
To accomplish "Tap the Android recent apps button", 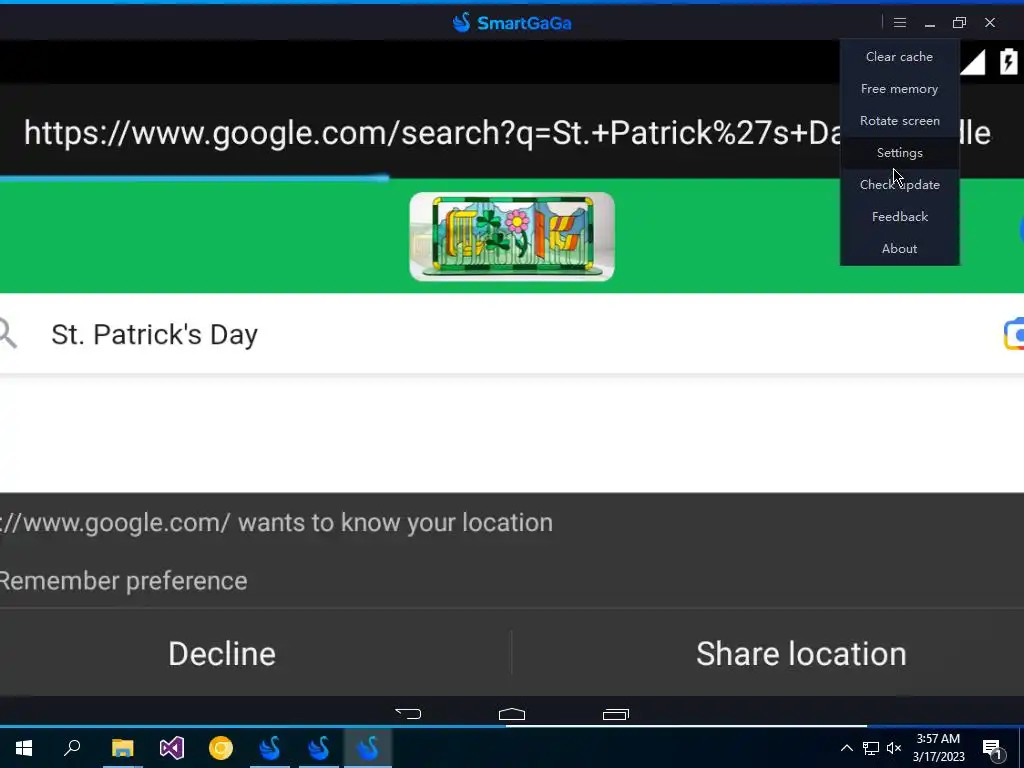I will click(616, 714).
